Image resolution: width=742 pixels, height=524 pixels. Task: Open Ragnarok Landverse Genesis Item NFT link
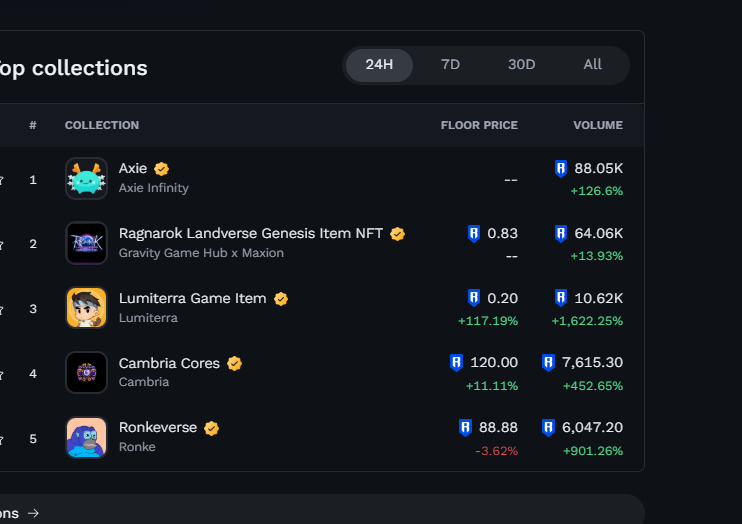251,233
